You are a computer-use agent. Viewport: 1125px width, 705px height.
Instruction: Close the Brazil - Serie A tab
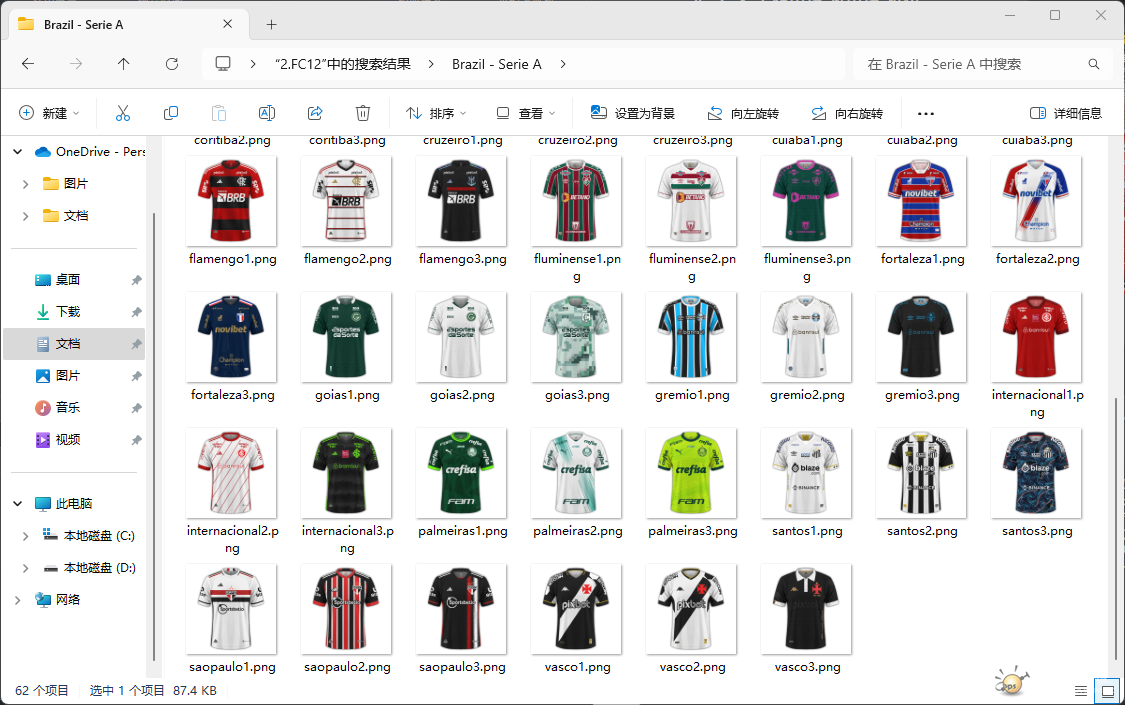pos(227,24)
